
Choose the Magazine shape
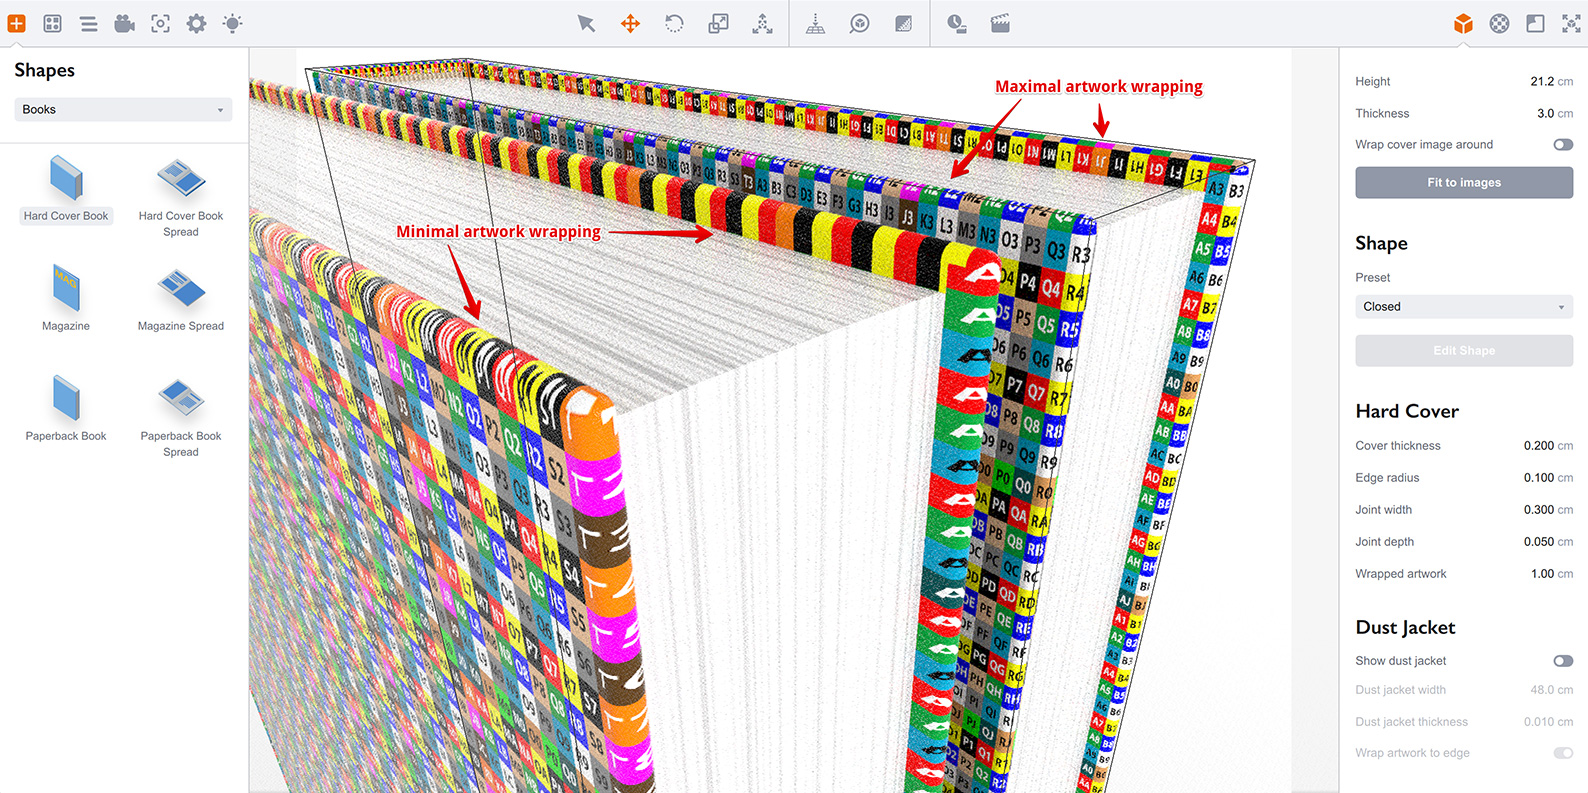pyautogui.click(x=66, y=298)
